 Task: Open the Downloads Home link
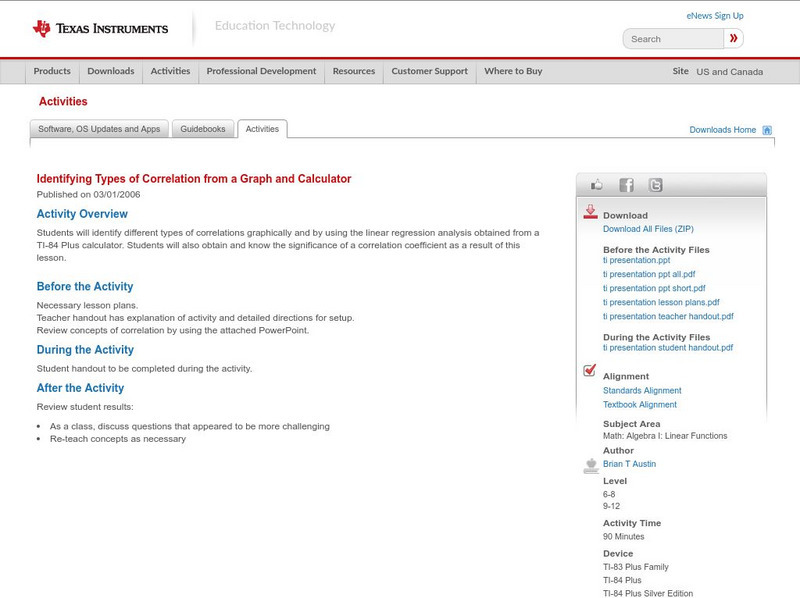coord(722,130)
